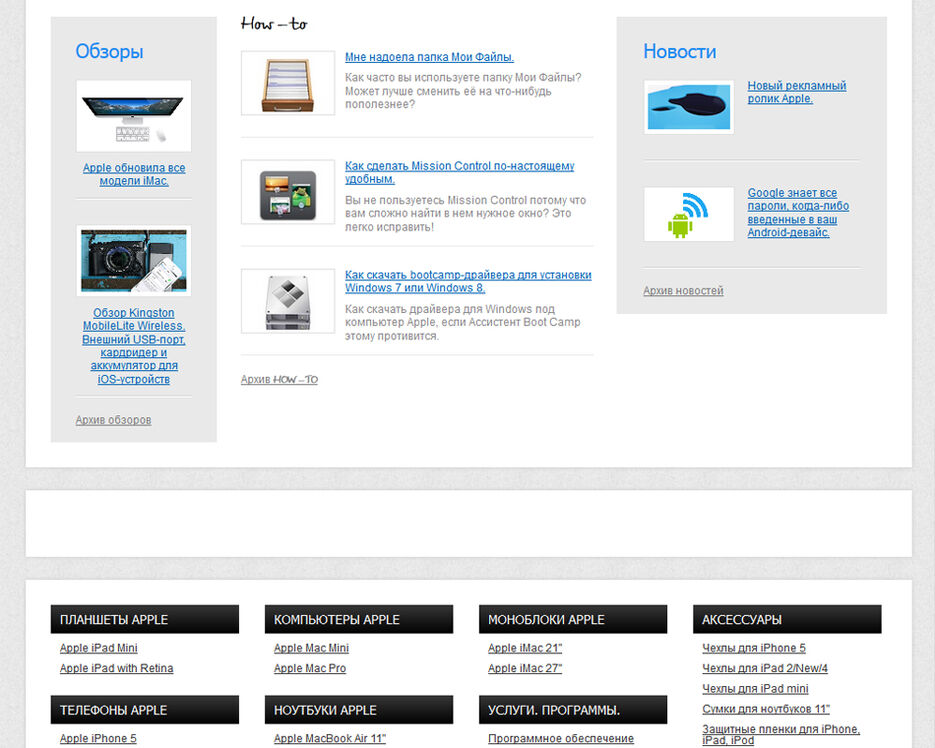Open the Архив How-To link
This screenshot has height=748, width=935.
[x=279, y=380]
